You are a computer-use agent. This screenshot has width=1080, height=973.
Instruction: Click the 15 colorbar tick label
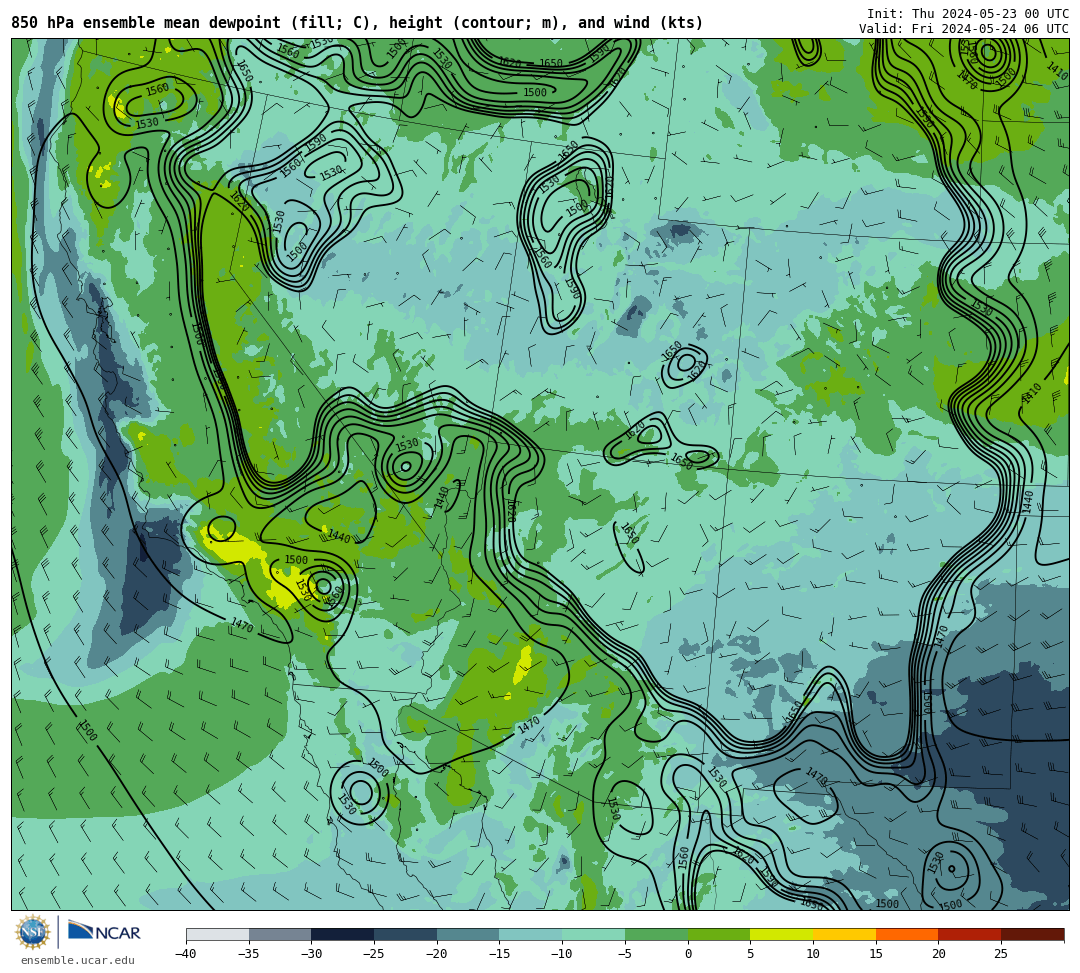(876, 954)
